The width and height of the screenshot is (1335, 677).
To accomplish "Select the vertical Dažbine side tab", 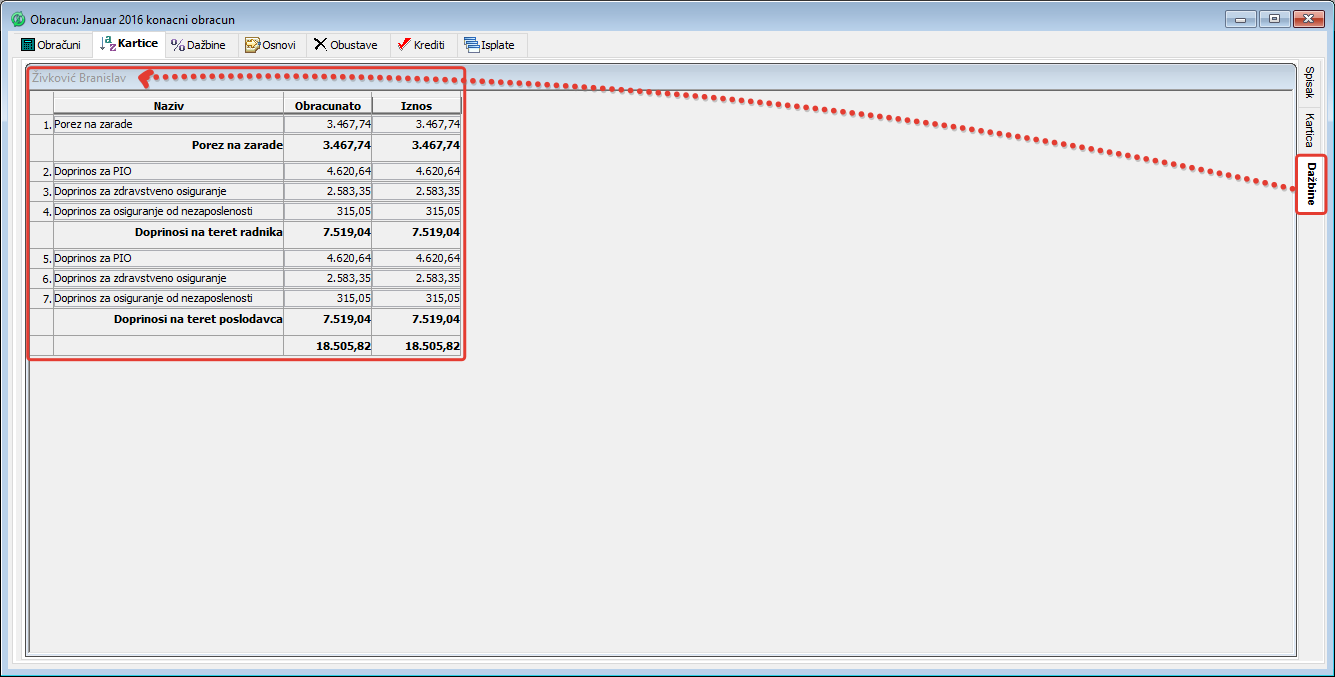I will pyautogui.click(x=1310, y=184).
